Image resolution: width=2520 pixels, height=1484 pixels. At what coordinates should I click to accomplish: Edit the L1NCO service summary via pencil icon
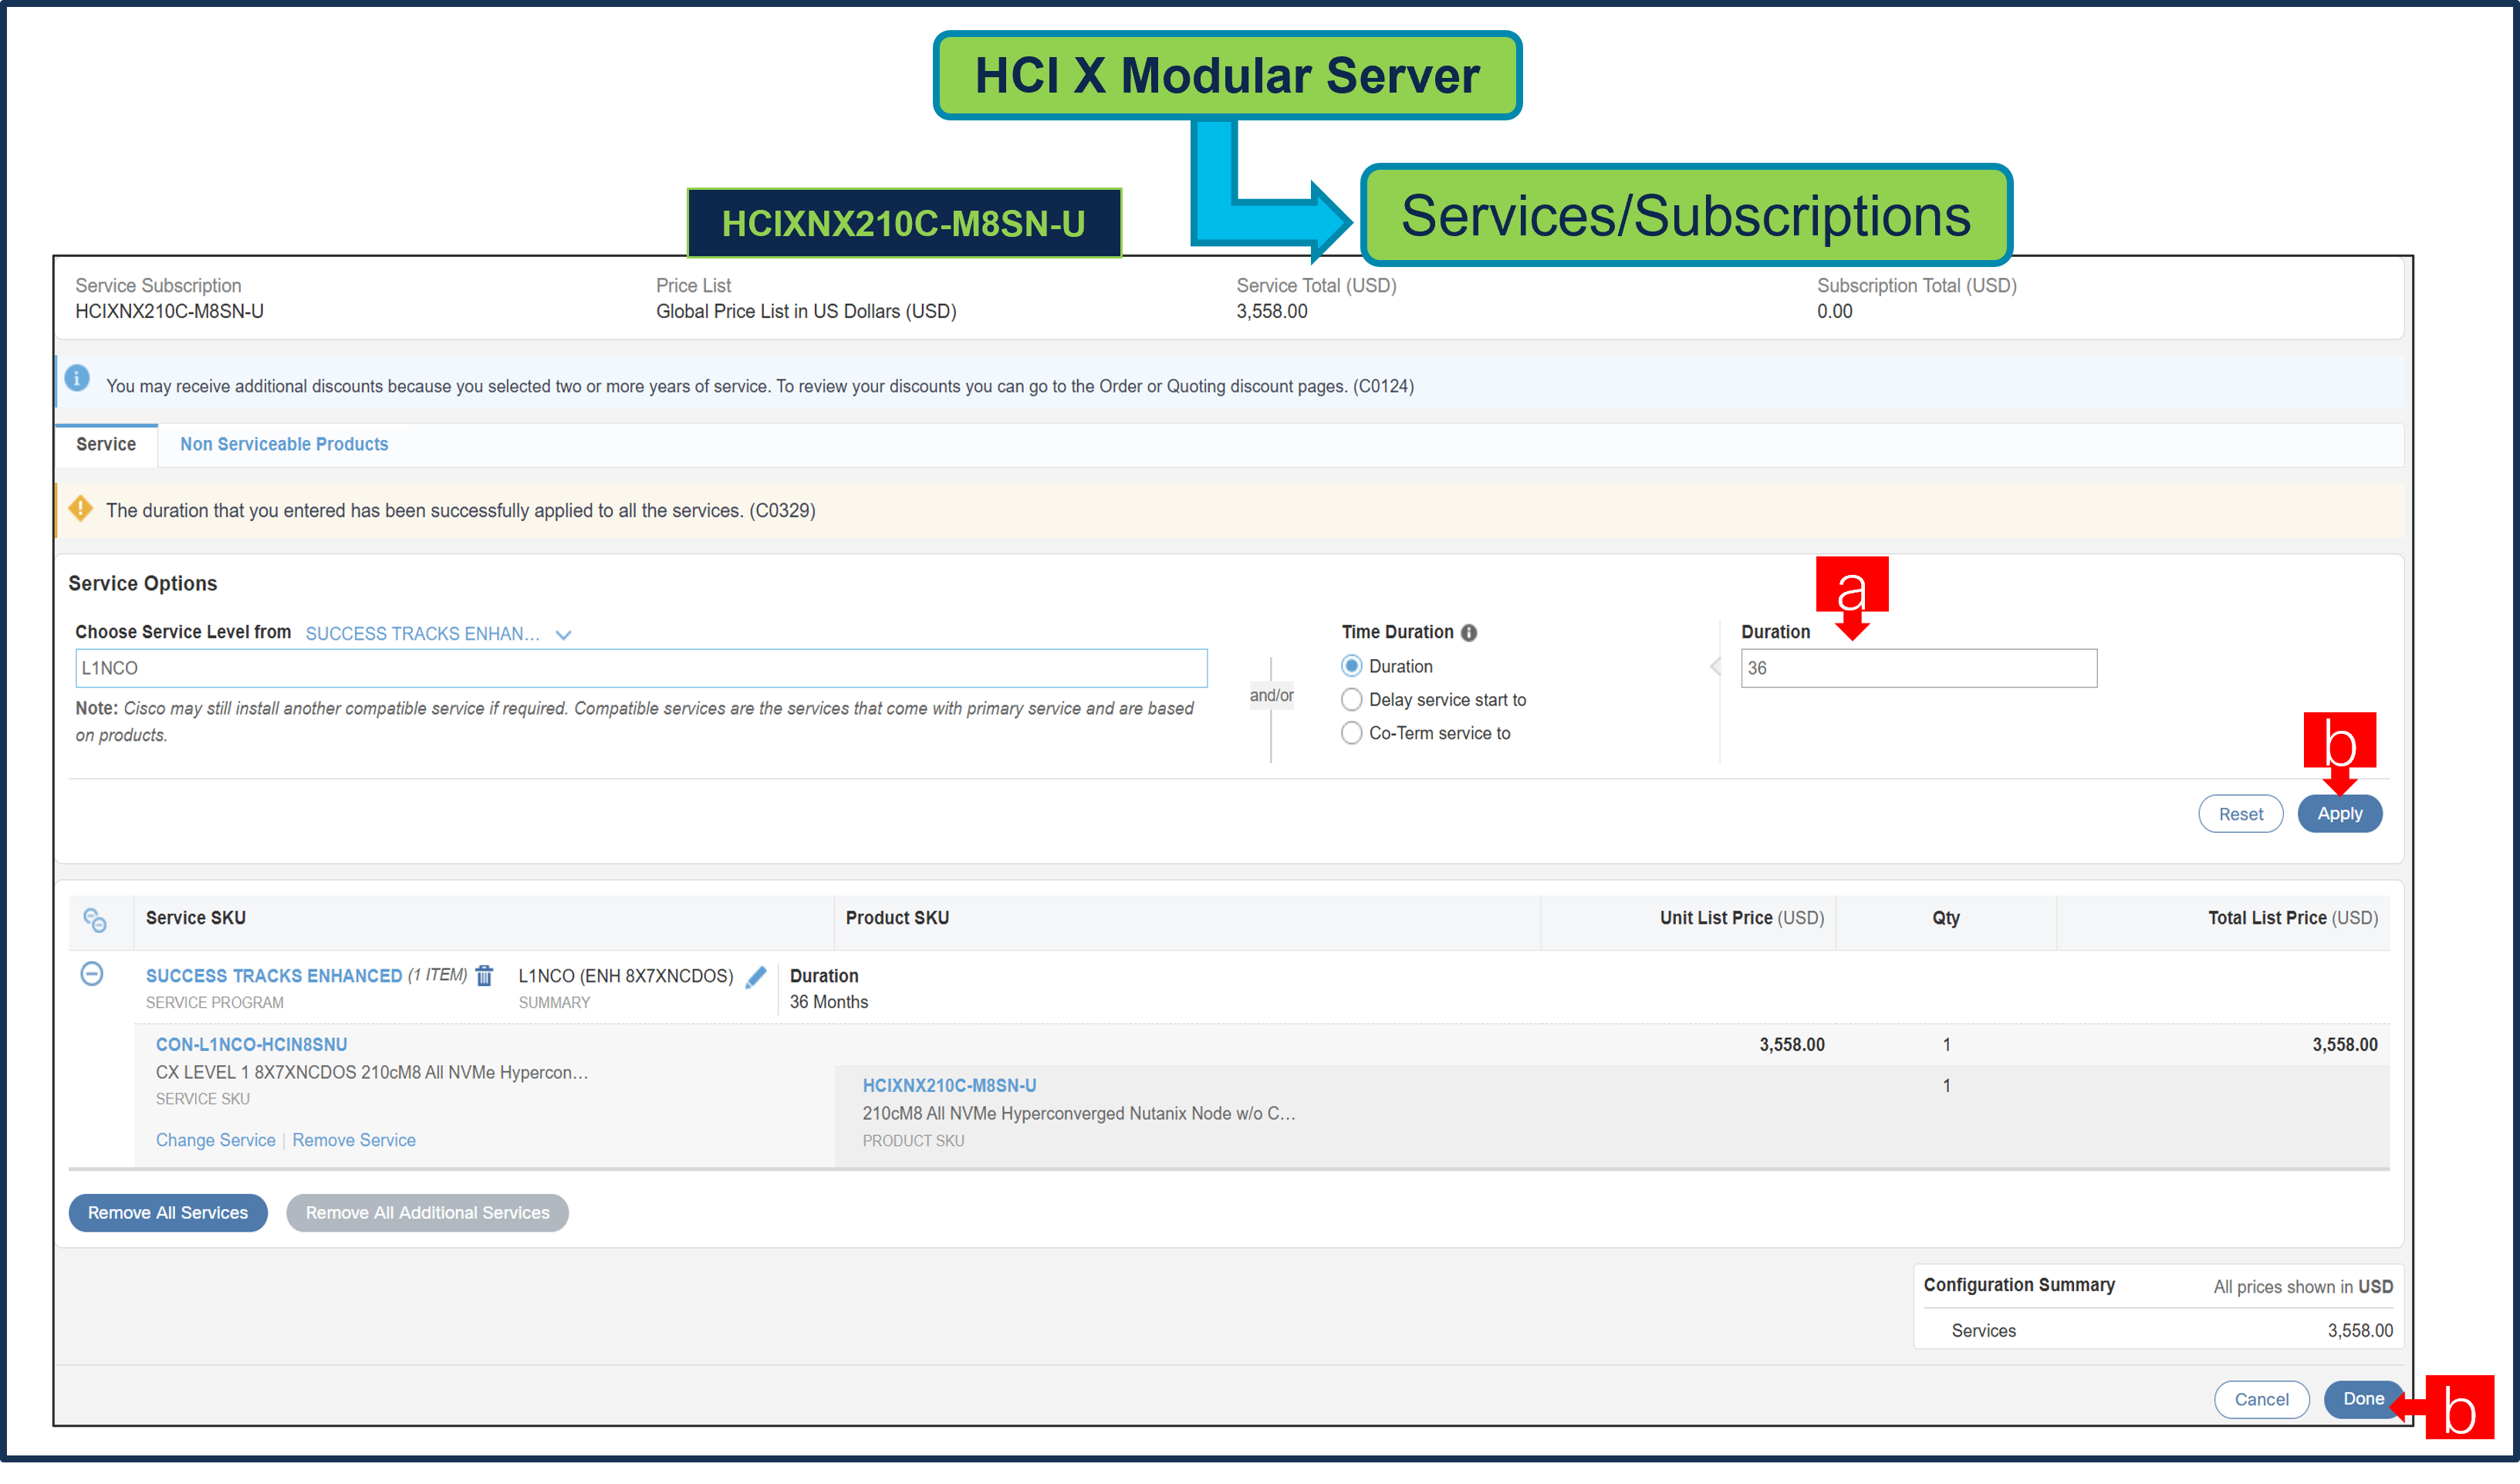click(x=756, y=977)
